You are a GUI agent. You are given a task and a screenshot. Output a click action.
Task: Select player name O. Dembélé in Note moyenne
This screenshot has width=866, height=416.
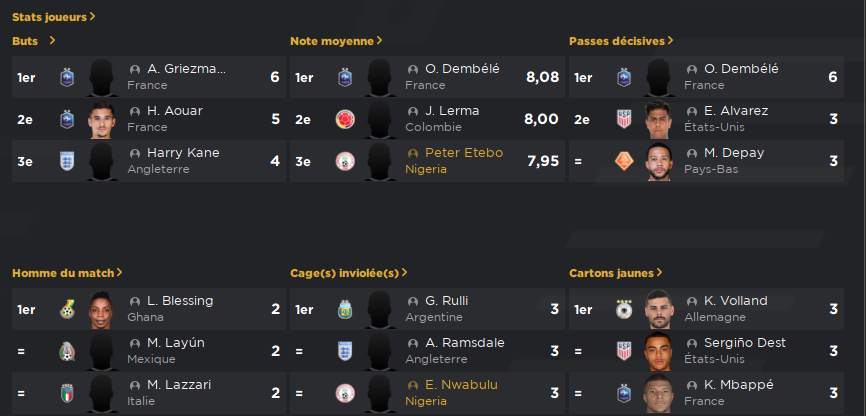[x=462, y=69]
